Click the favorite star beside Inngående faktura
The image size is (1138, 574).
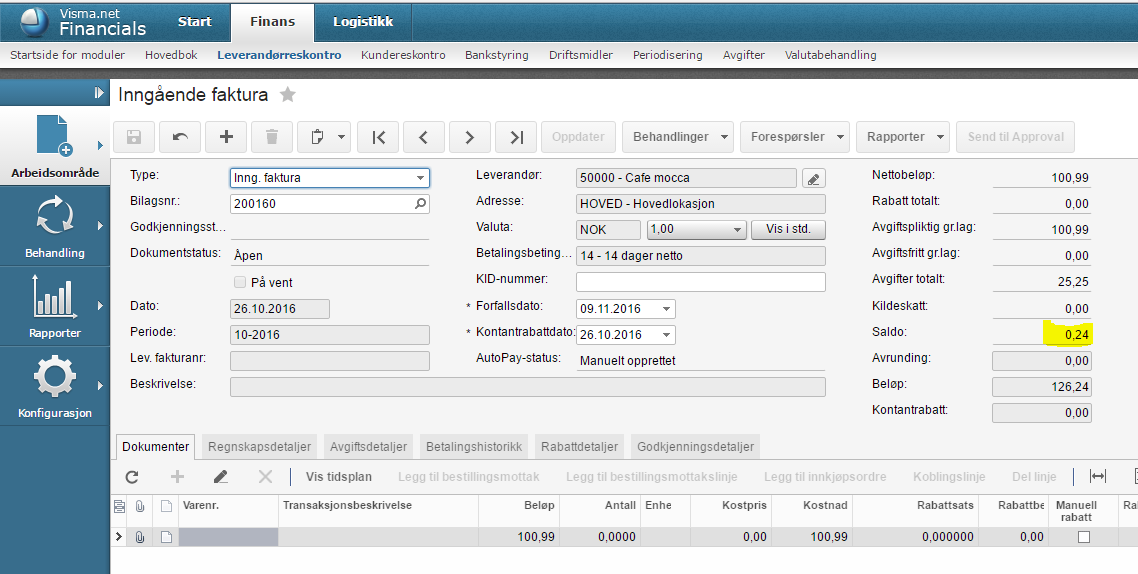[288, 95]
